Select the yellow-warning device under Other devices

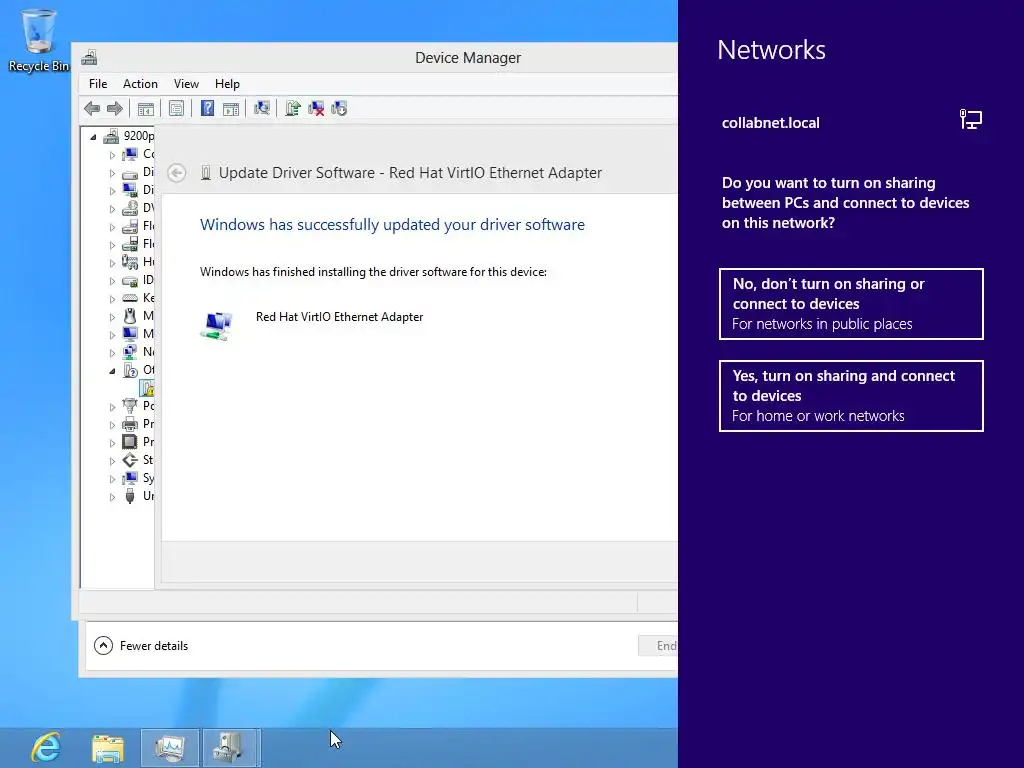coord(148,389)
